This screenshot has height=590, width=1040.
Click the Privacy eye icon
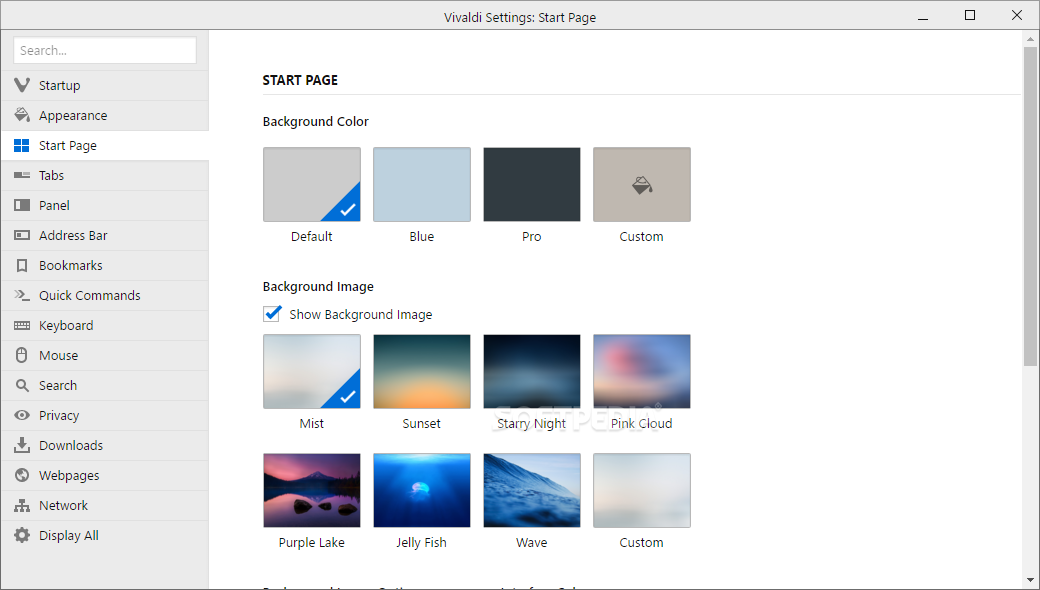pos(22,415)
